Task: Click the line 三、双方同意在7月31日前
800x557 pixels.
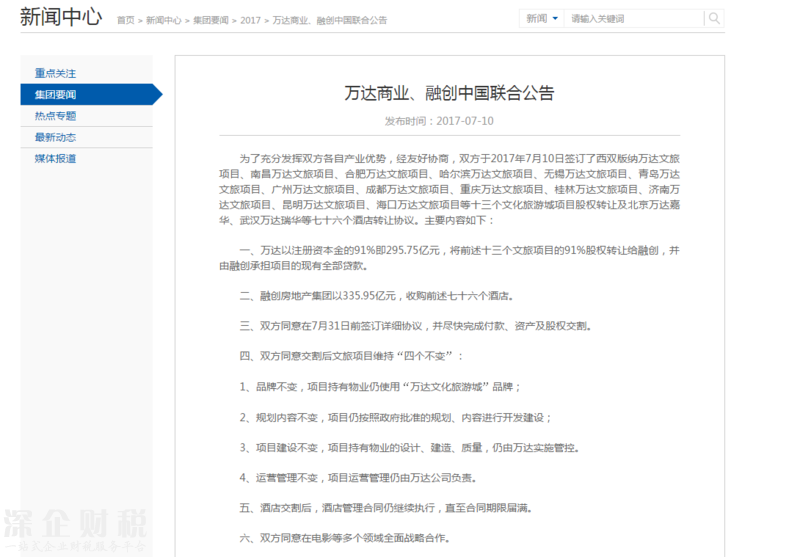Action: point(415,326)
